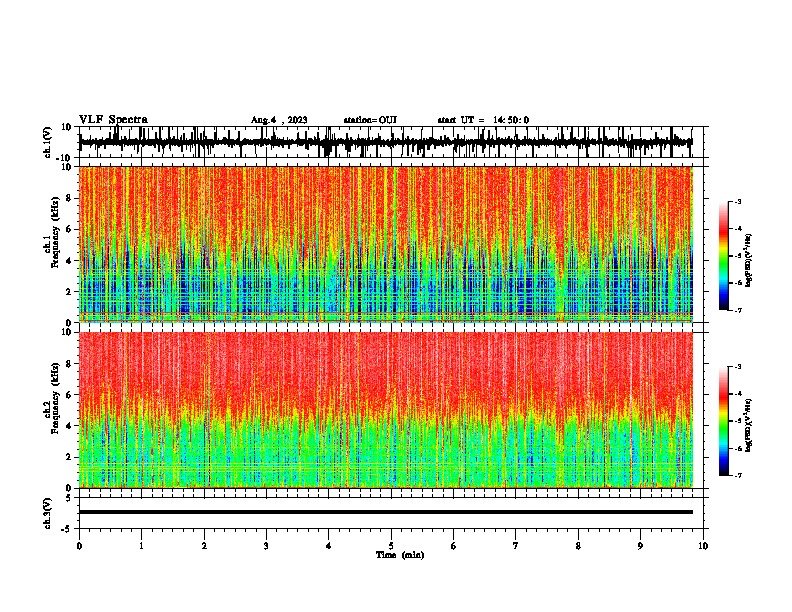This screenshot has height=612, width=792.
Task: Click the ch.2 Frequency (kHz) axis label
Action: [54, 398]
